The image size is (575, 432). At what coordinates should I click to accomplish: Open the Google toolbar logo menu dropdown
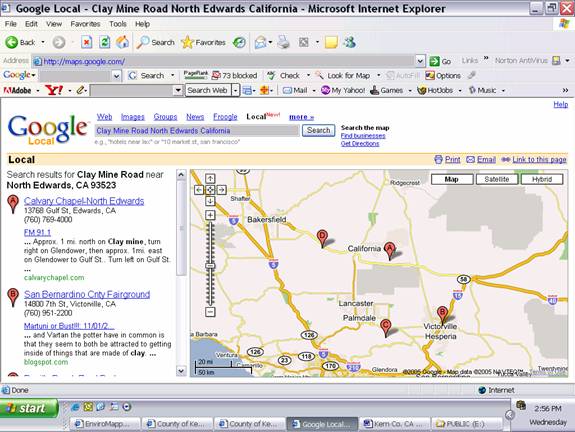[x=33, y=76]
